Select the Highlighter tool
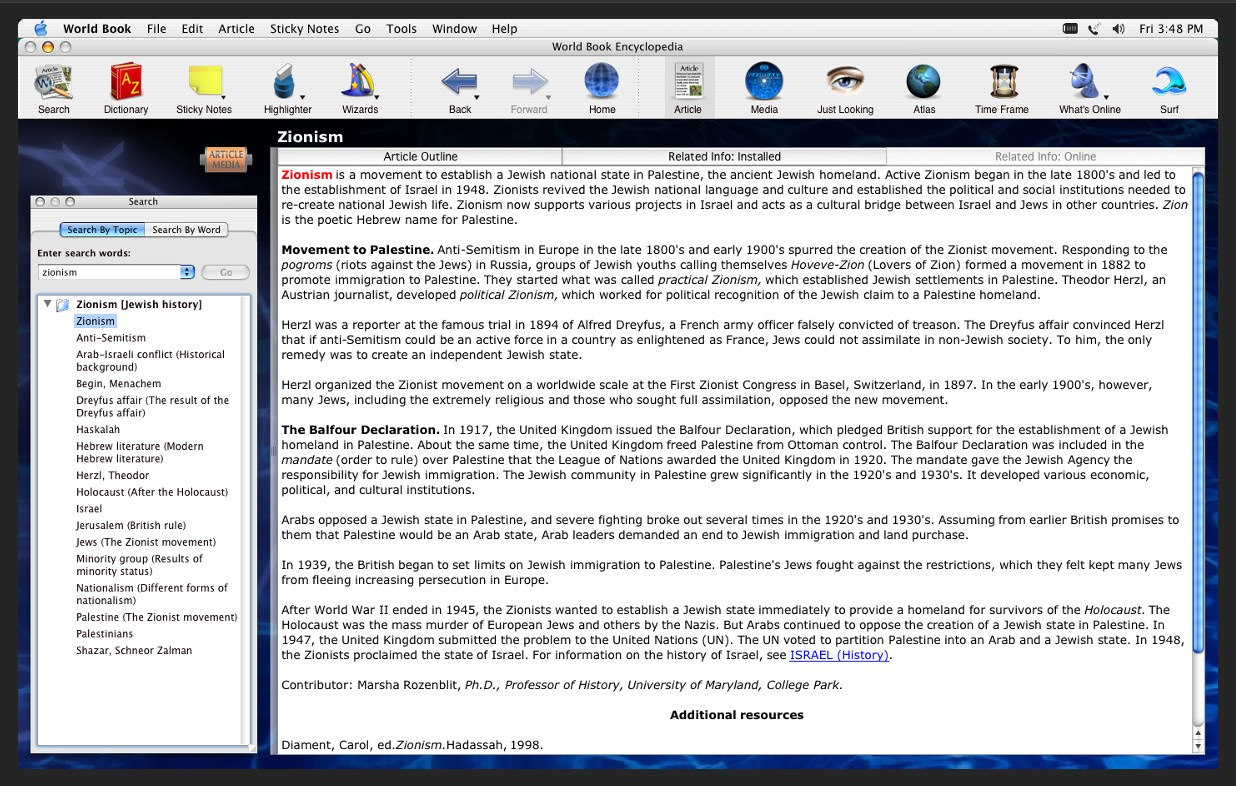This screenshot has width=1236, height=786. pyautogui.click(x=288, y=88)
